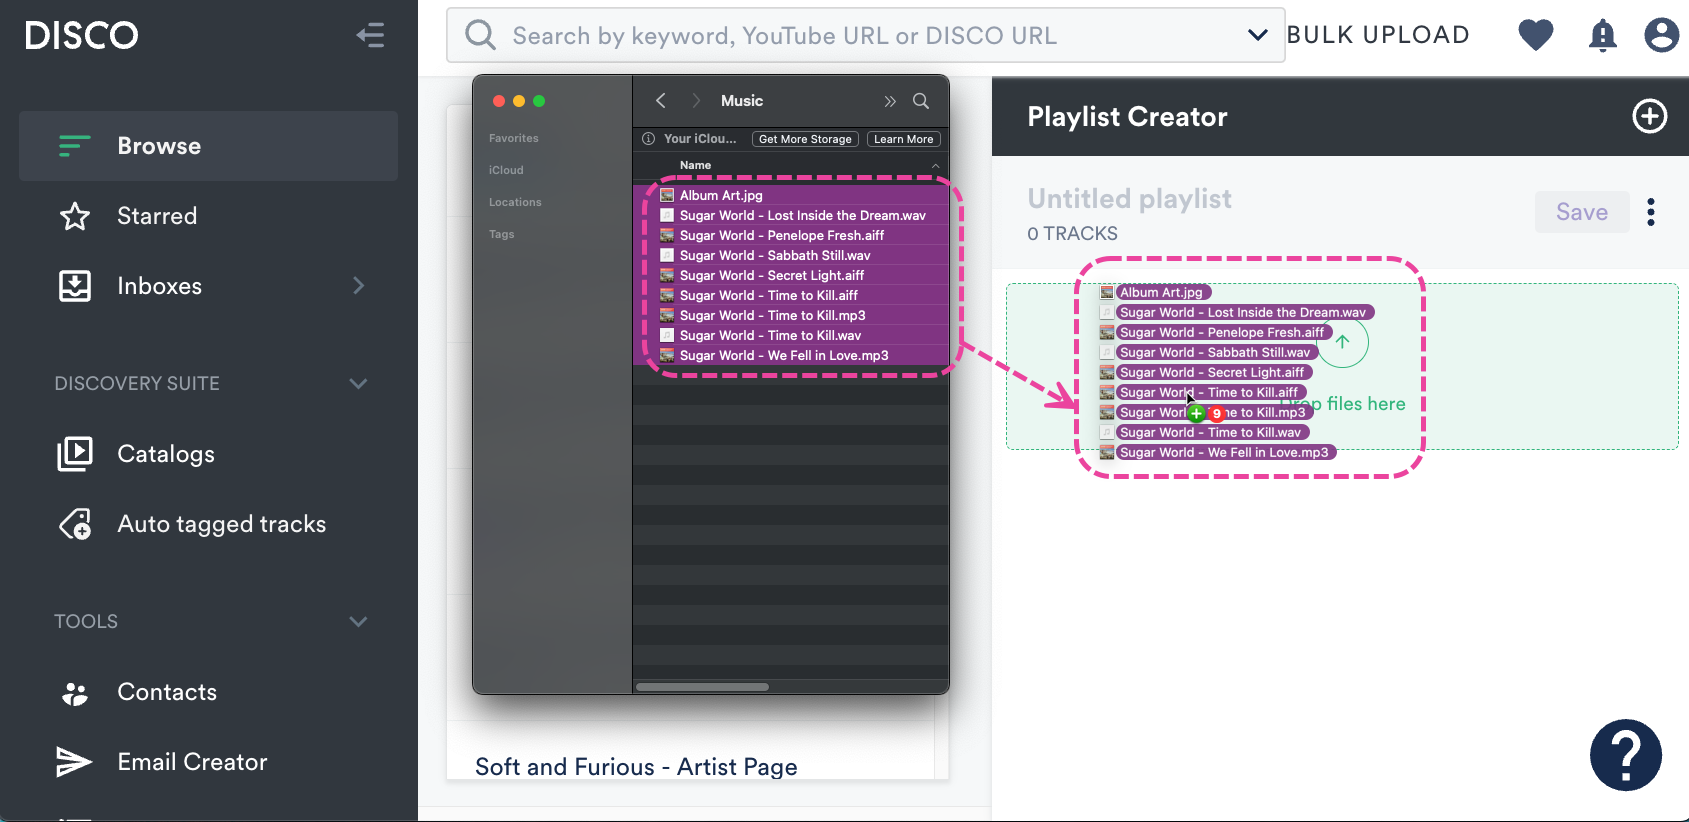Click Finder horizontal scrollbar
The width and height of the screenshot is (1689, 822).
click(702, 687)
